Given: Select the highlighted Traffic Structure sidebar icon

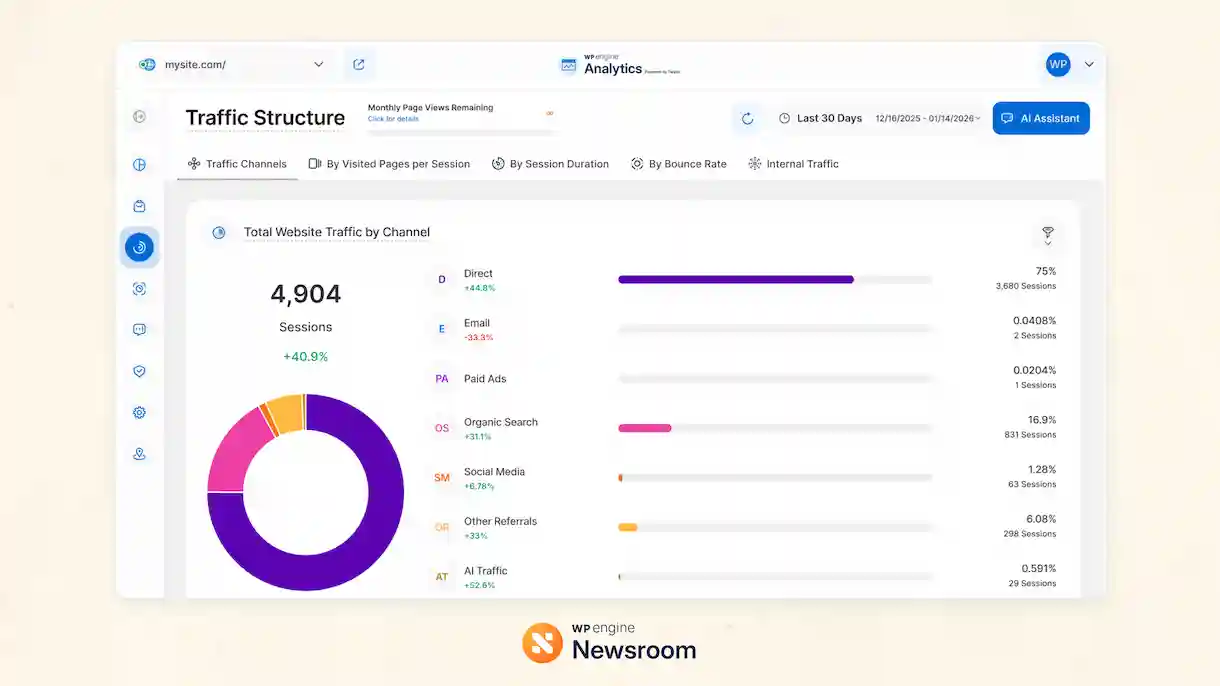Looking at the screenshot, I should click(x=139, y=246).
